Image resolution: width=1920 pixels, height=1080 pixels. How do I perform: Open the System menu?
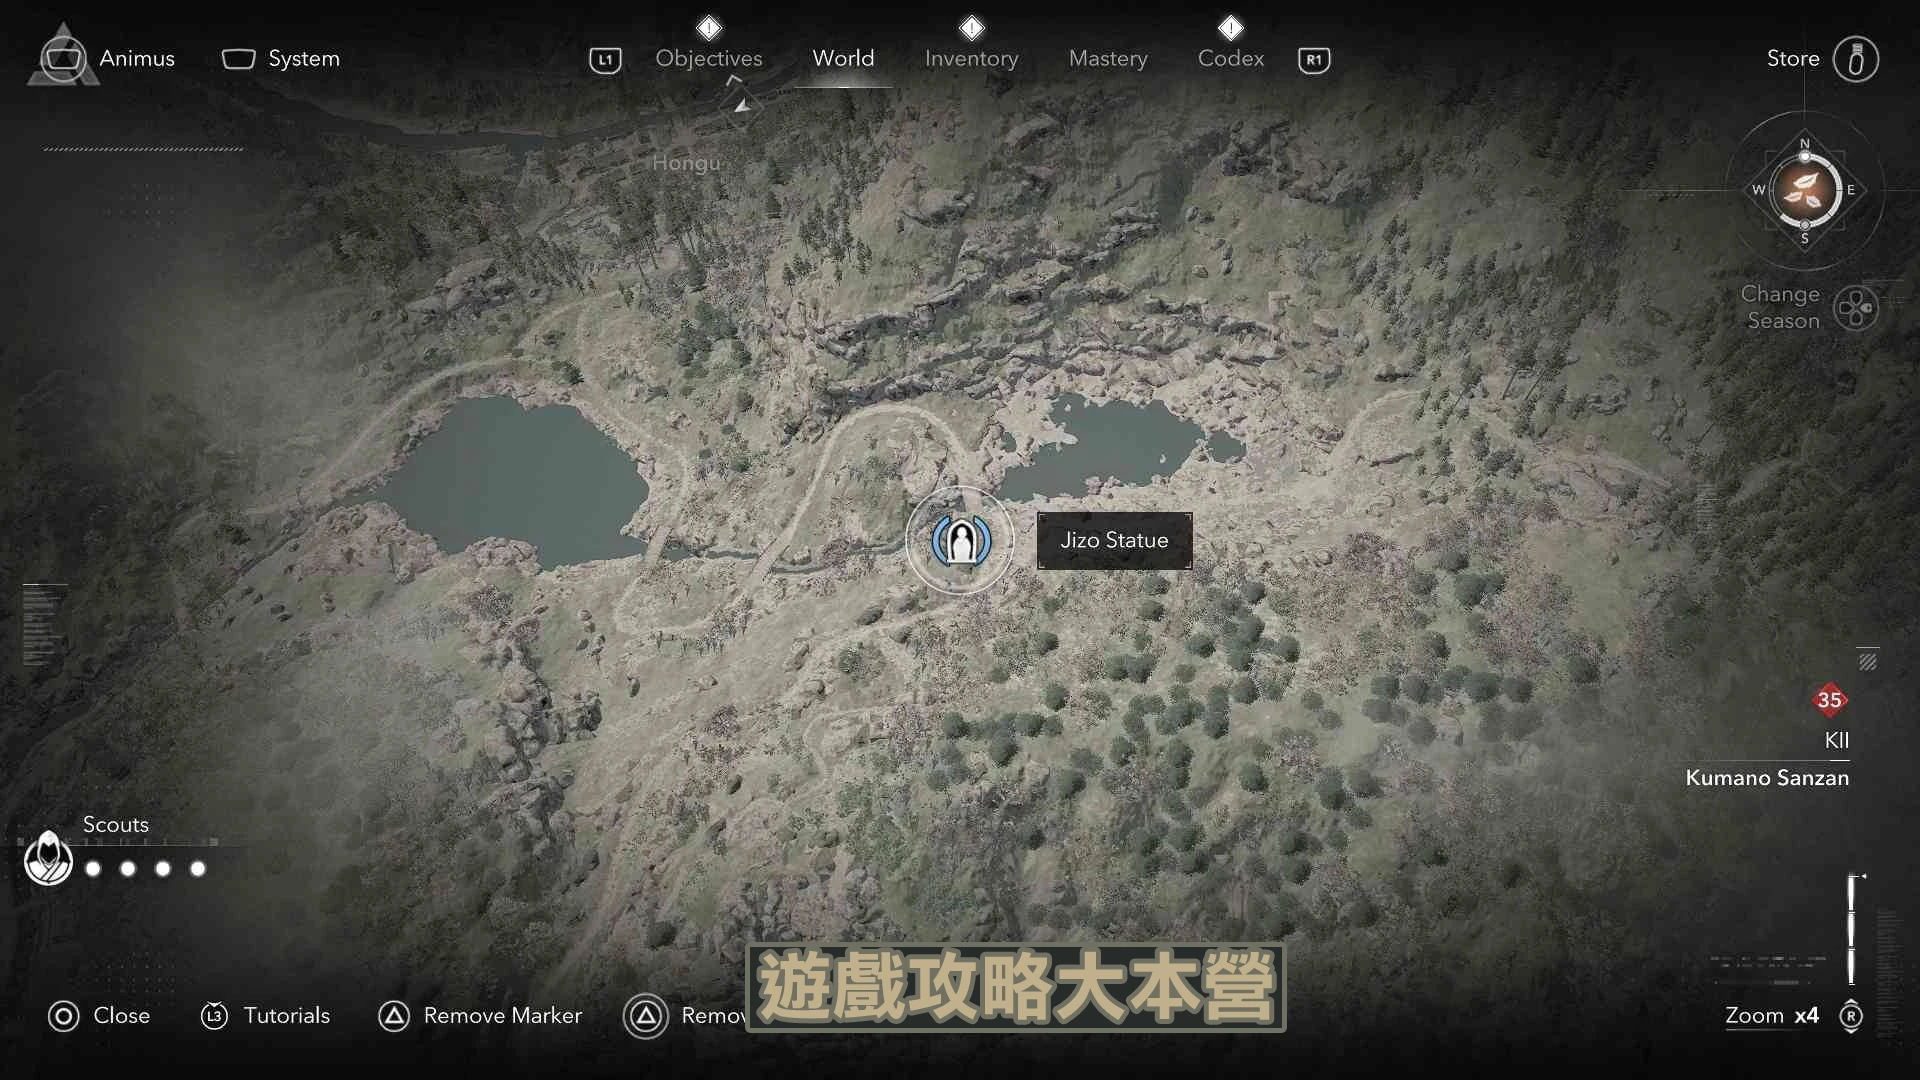coord(281,59)
